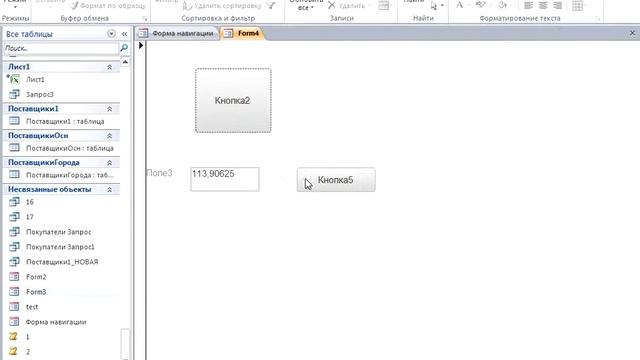Screen dimensions: 640x360
Task: Collapse the ПоставщикиГорода group
Action: point(109,162)
